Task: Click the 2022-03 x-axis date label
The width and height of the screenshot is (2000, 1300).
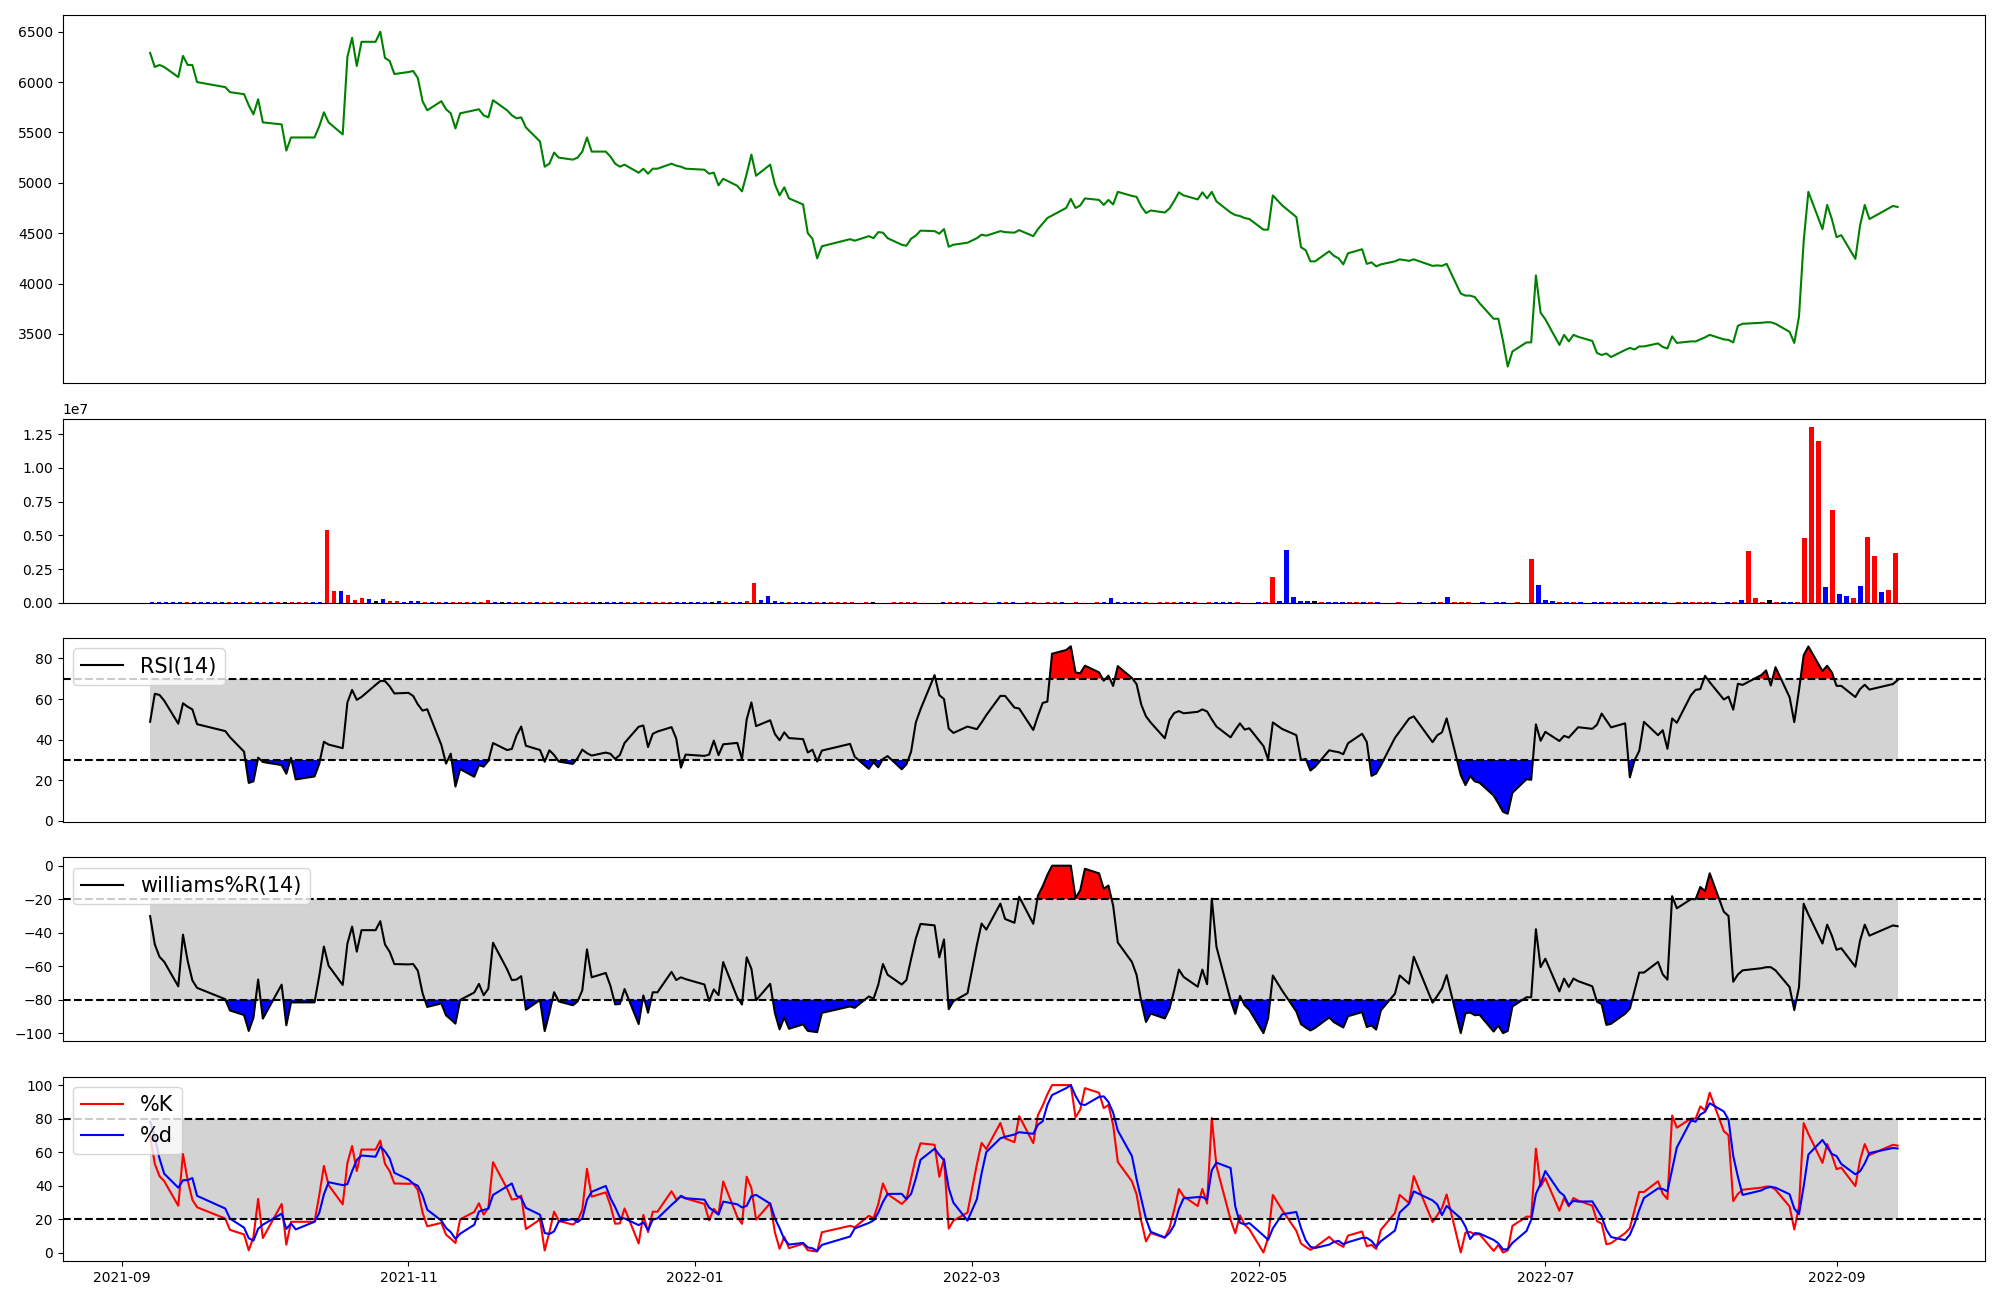Action: pyautogui.click(x=971, y=1277)
